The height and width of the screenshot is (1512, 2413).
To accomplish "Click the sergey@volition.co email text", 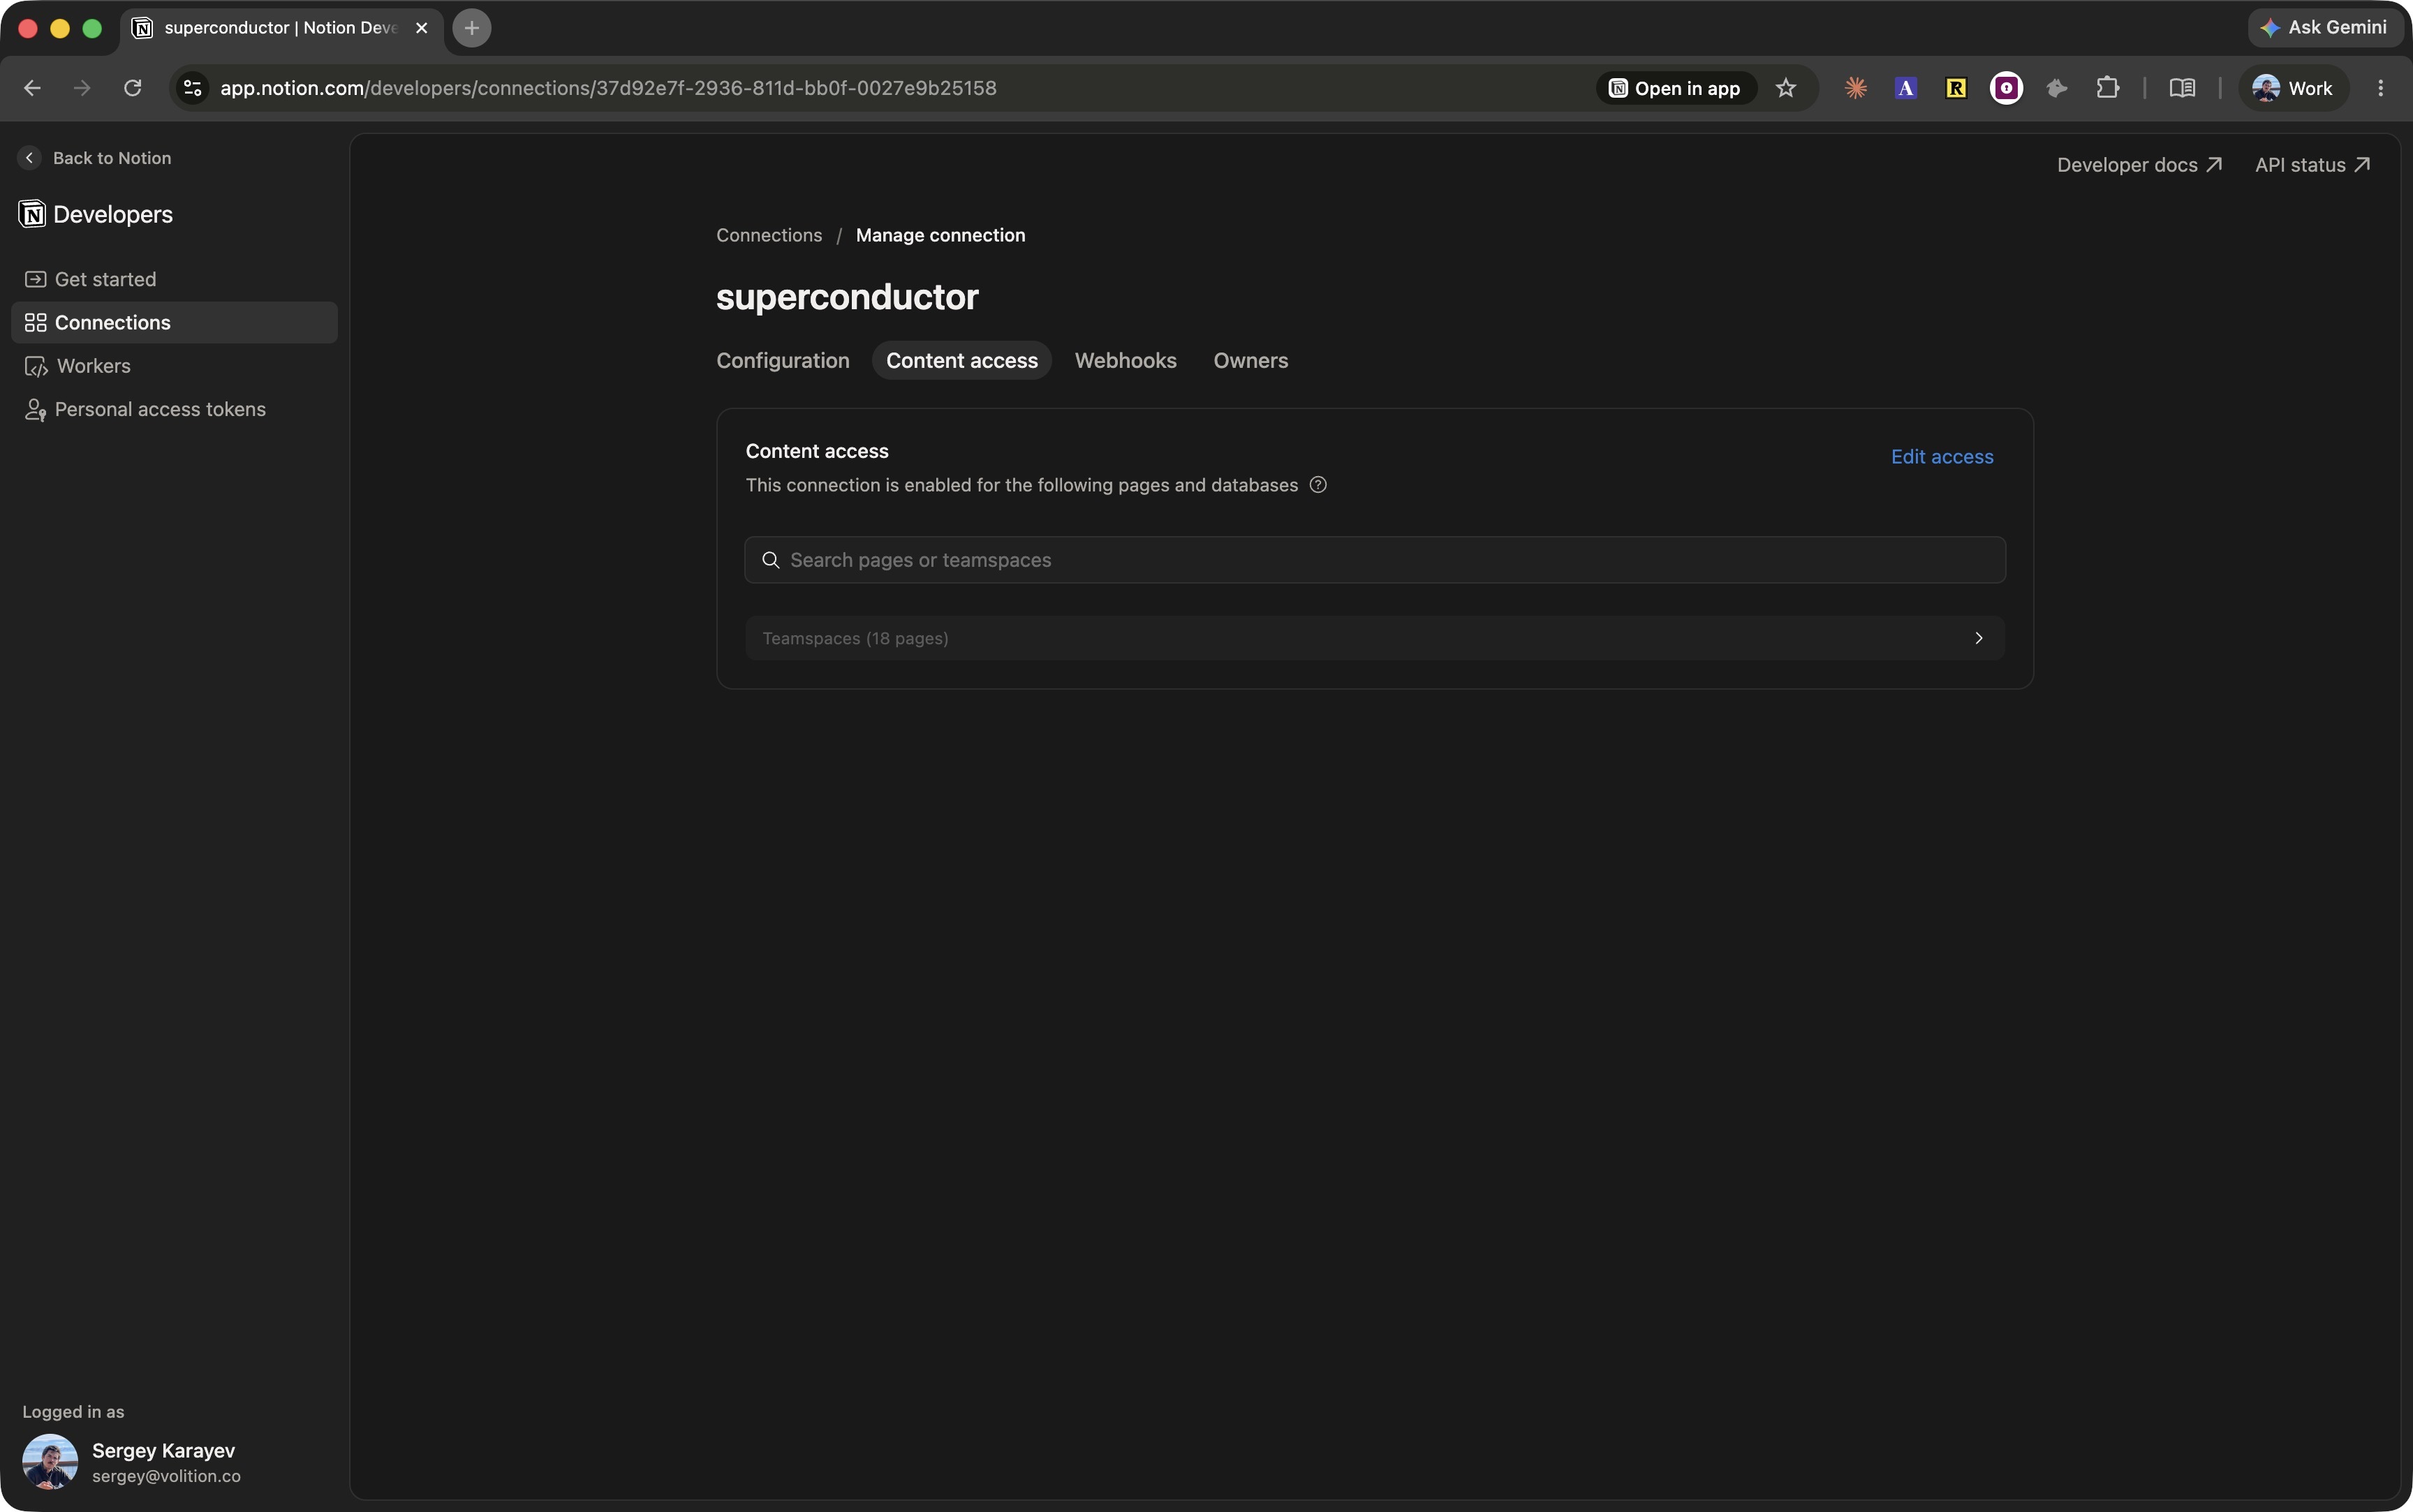I will click(166, 1476).
